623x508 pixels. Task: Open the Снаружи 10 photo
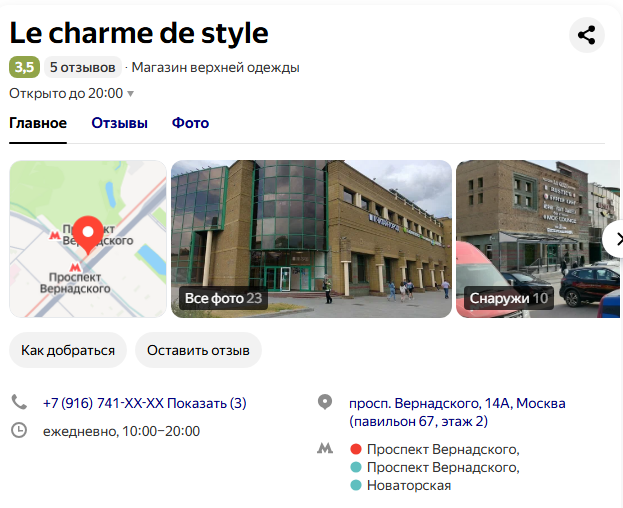point(538,239)
